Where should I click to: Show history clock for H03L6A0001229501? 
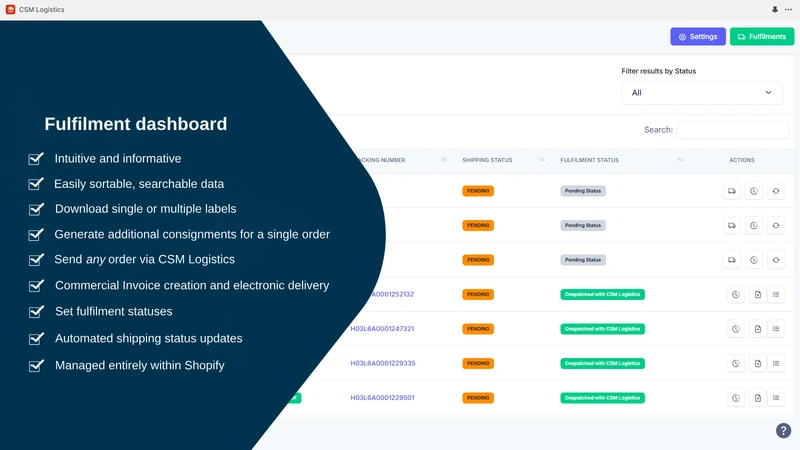click(736, 398)
